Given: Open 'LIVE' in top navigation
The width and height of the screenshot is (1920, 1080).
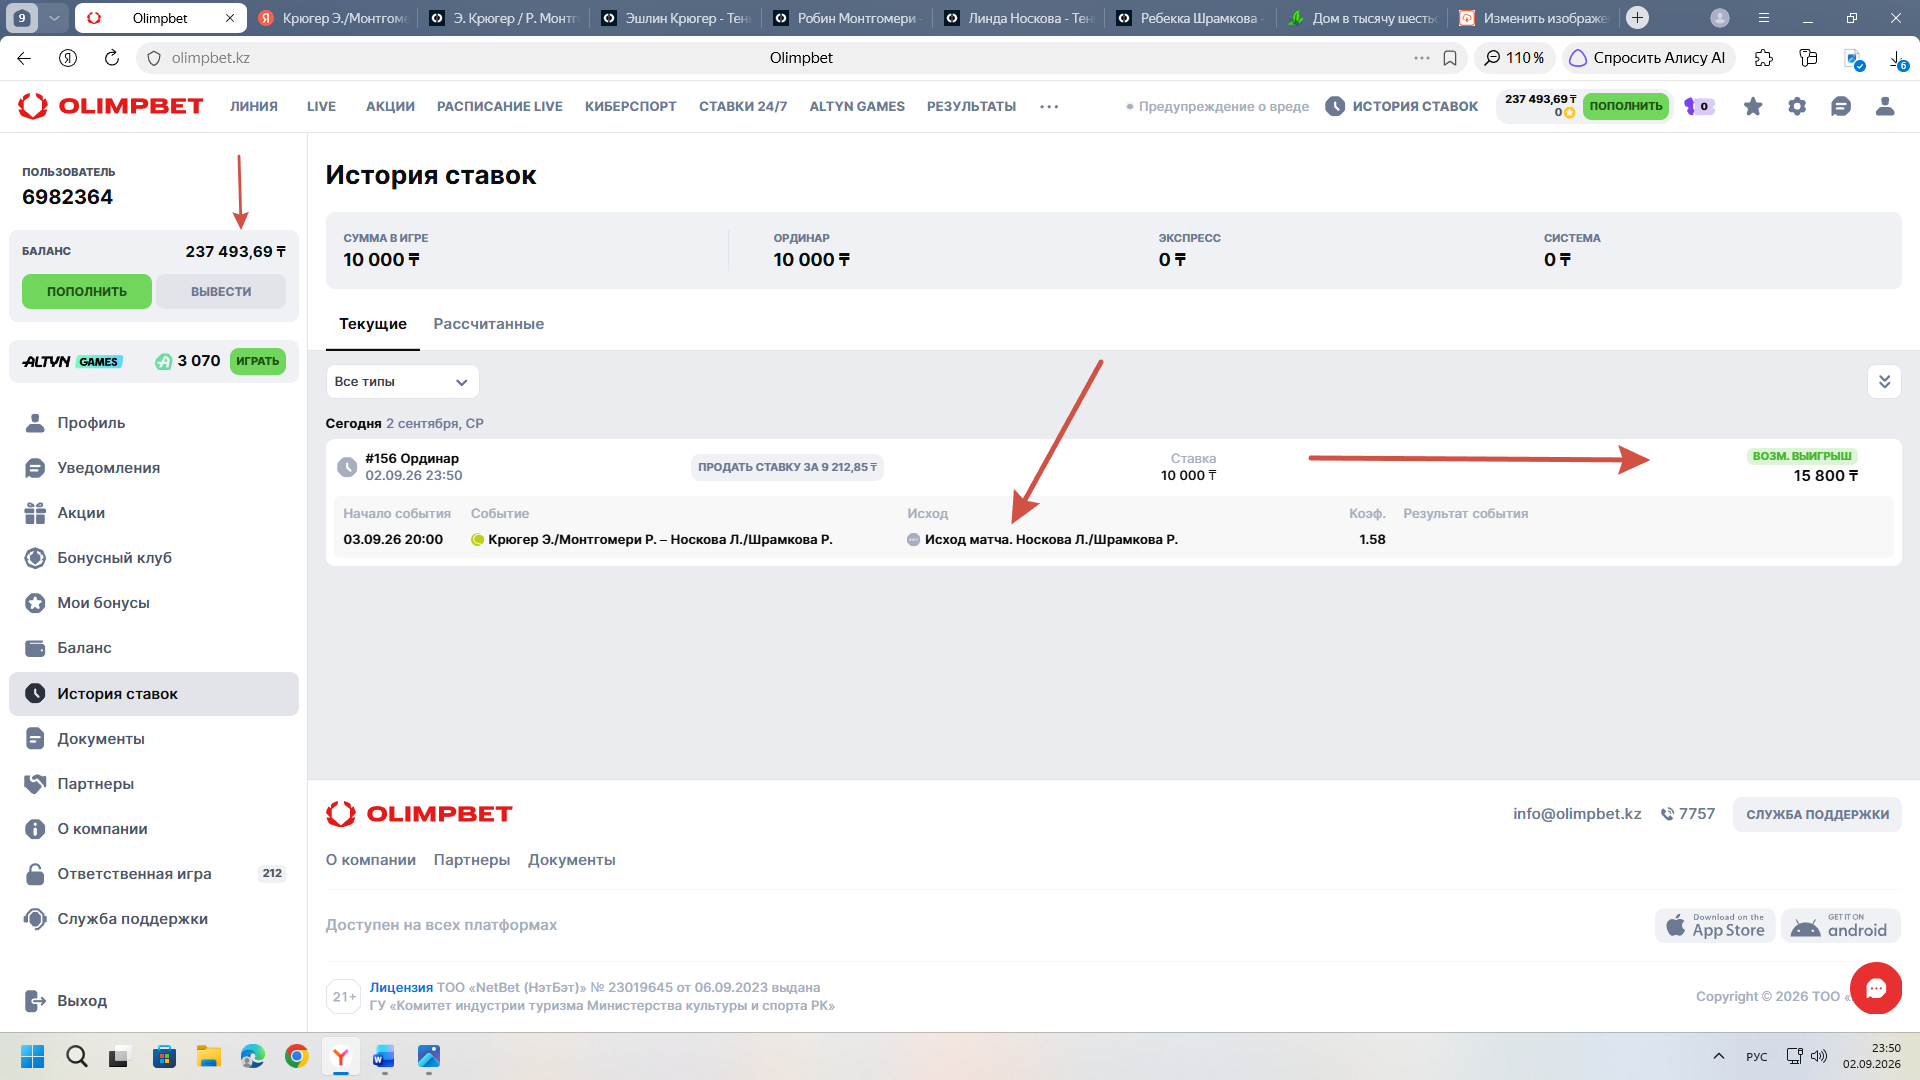Looking at the screenshot, I should (321, 106).
